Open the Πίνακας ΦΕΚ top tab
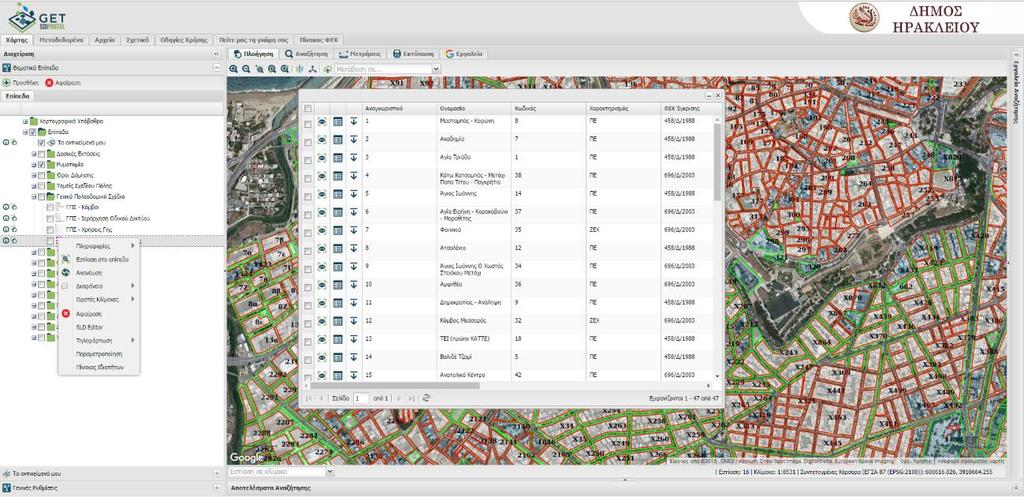Image resolution: width=1024 pixels, height=497 pixels. click(x=319, y=40)
